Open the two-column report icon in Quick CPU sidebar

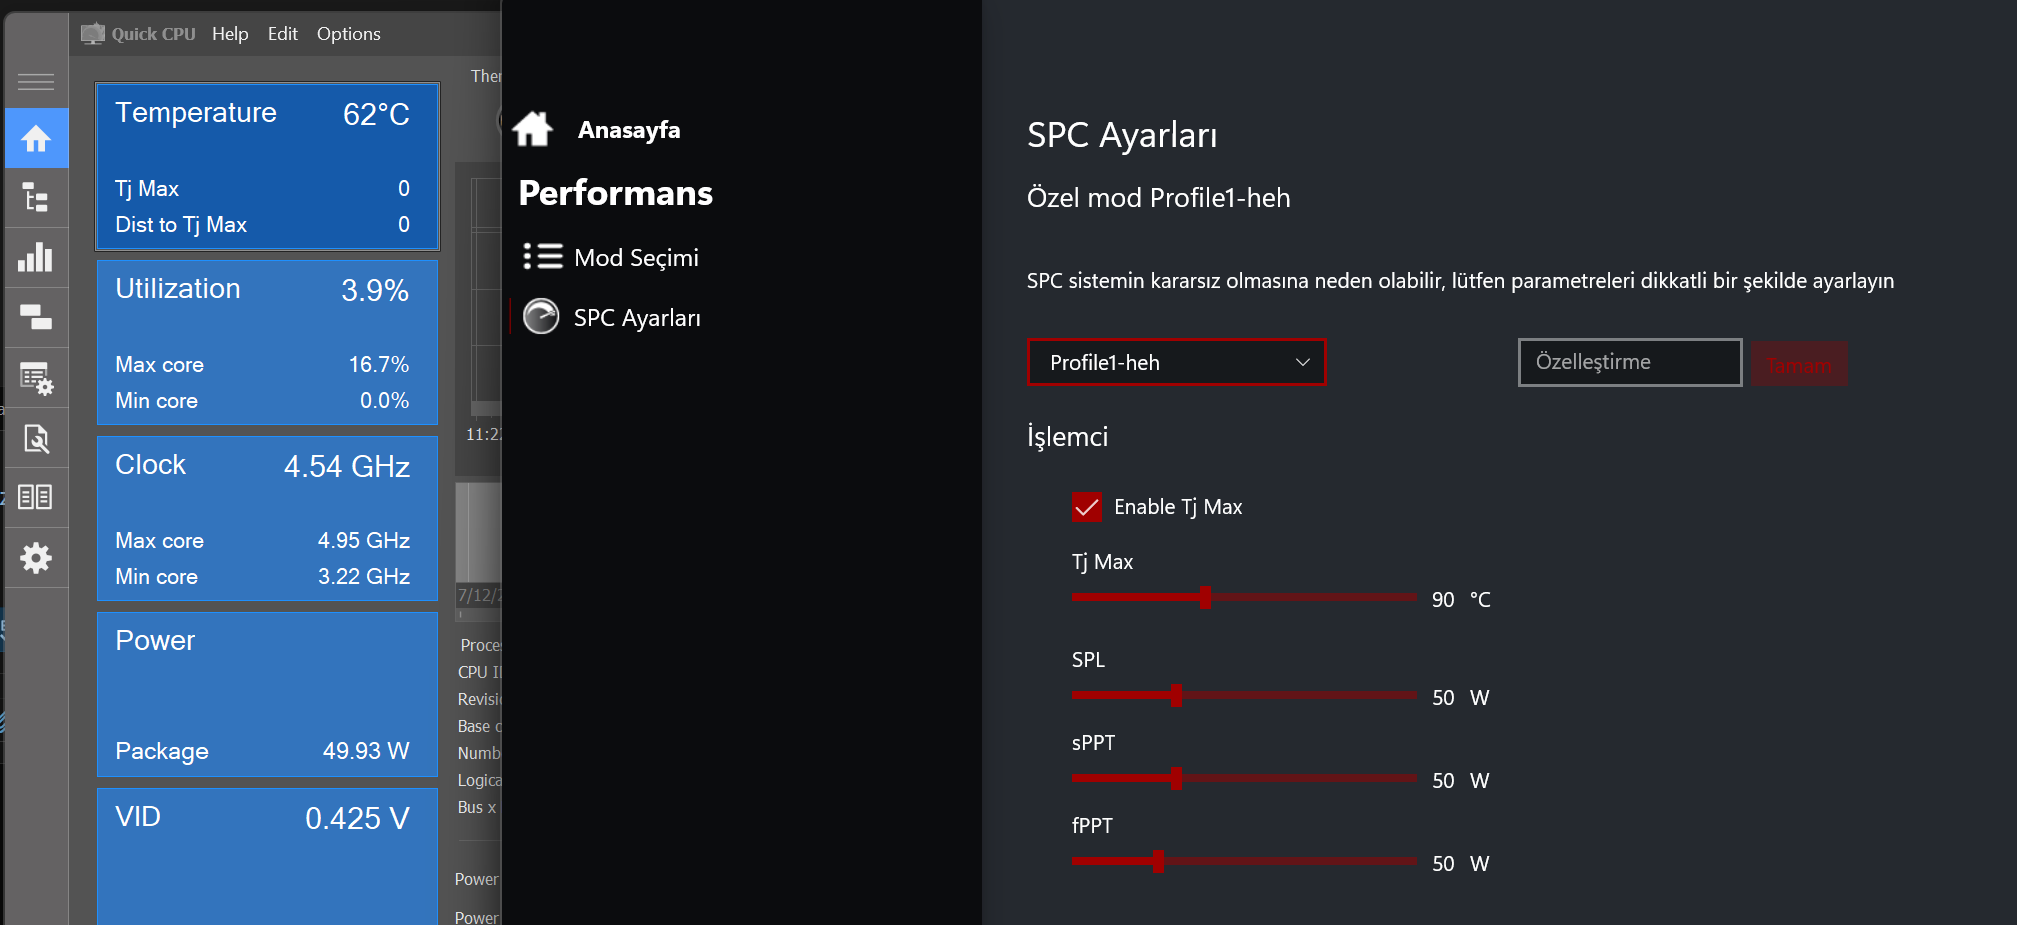(36, 497)
